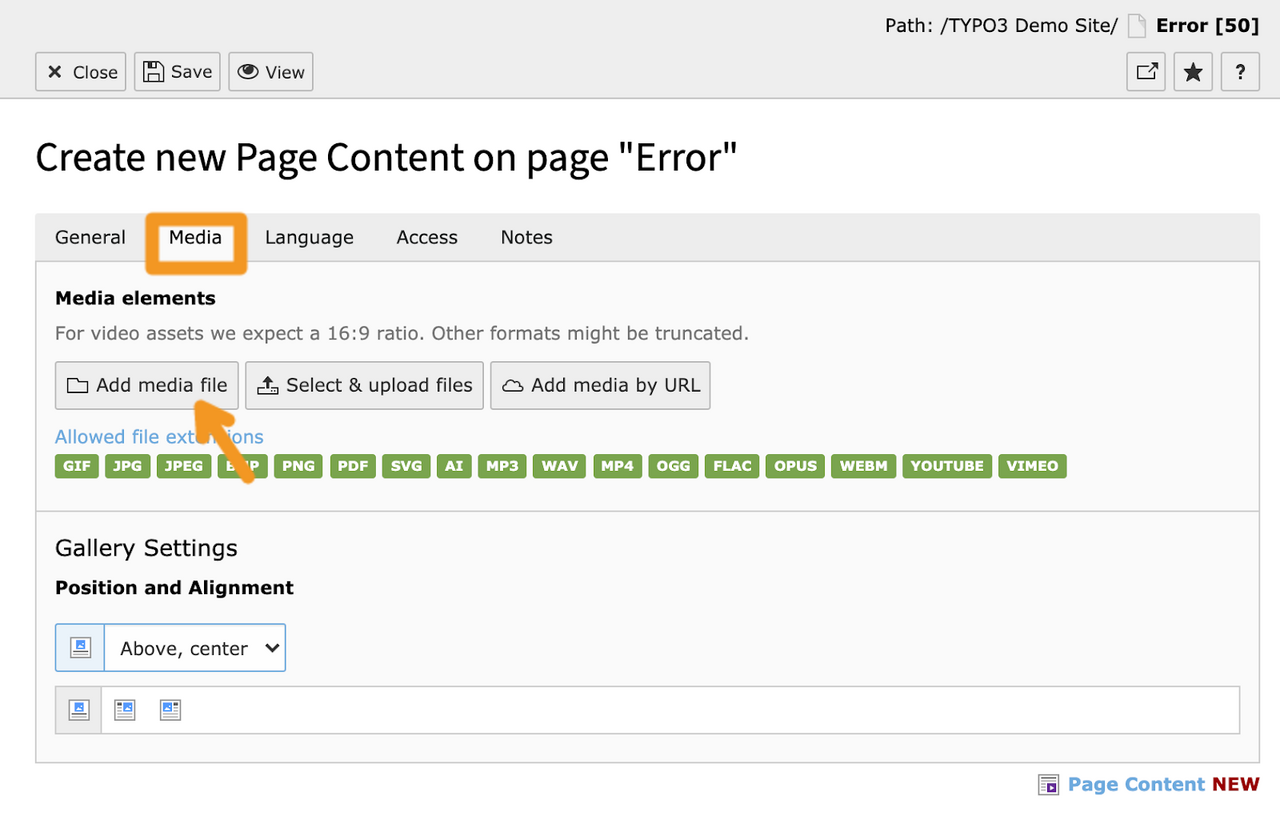The width and height of the screenshot is (1280, 832).
Task: Choose the in-text left image layout icon
Action: pos(170,710)
